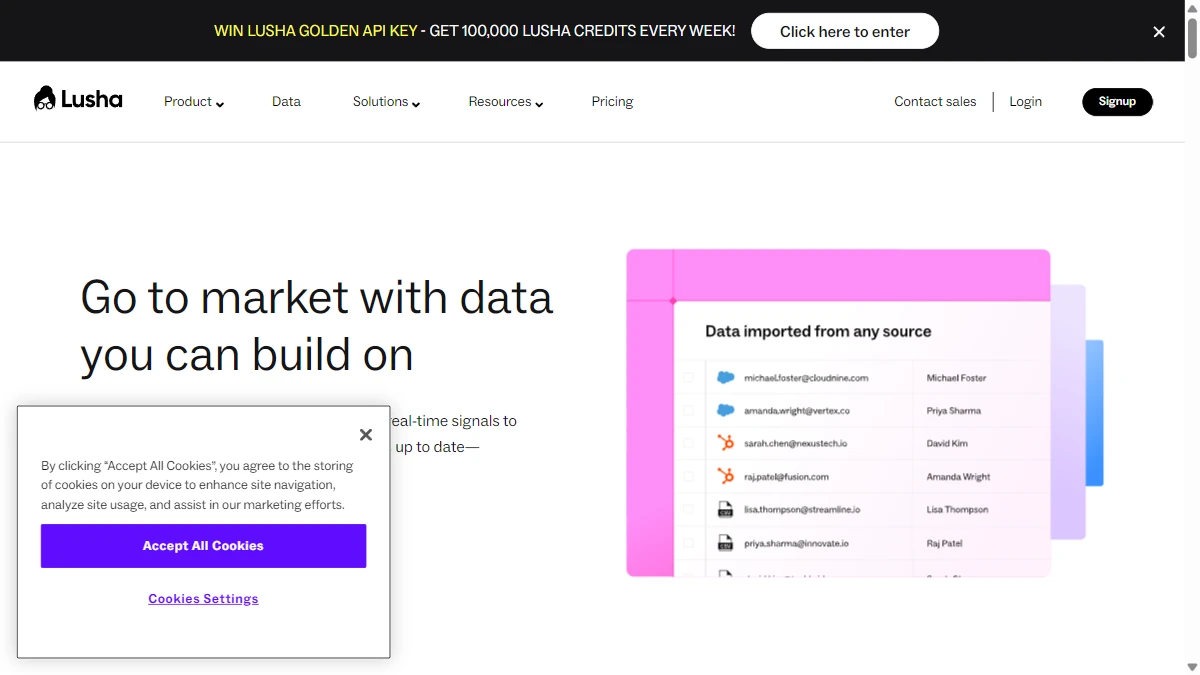This screenshot has width=1200, height=675.
Task: Click Salesforce icon beside amanda.wright@vertex.co
Action: pyautogui.click(x=726, y=411)
